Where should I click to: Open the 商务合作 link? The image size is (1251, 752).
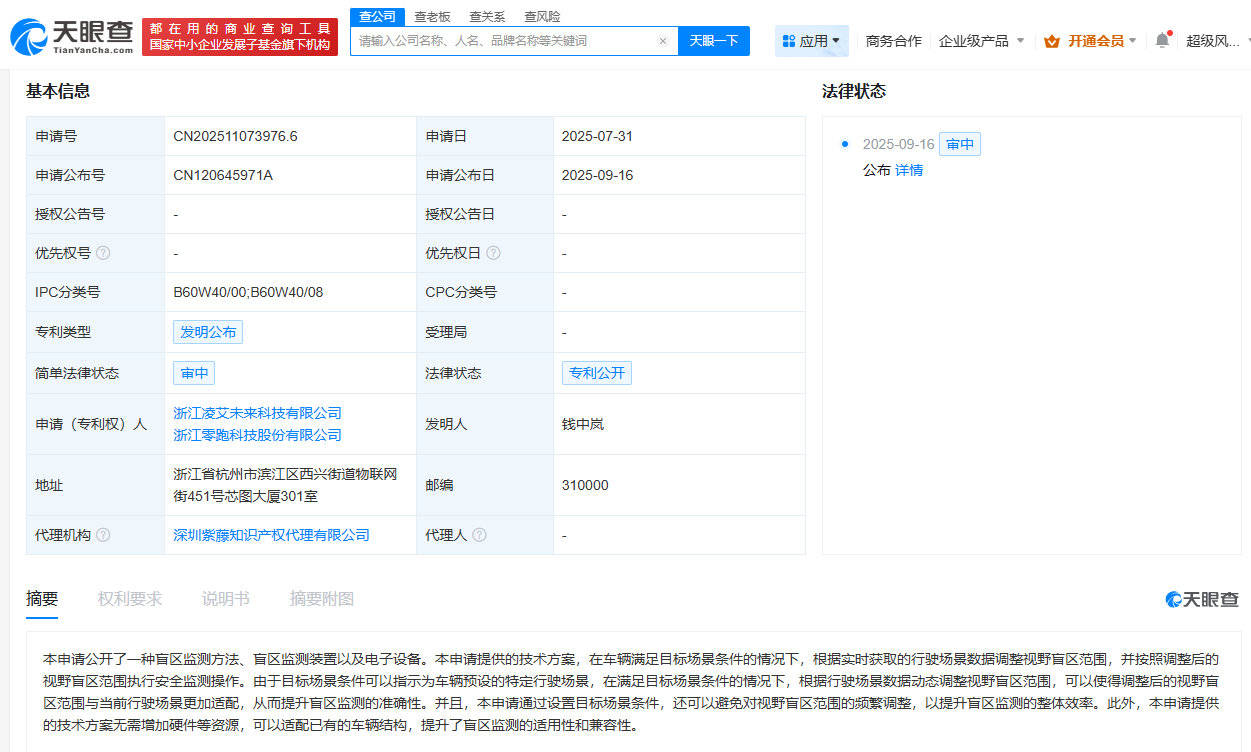click(x=894, y=41)
